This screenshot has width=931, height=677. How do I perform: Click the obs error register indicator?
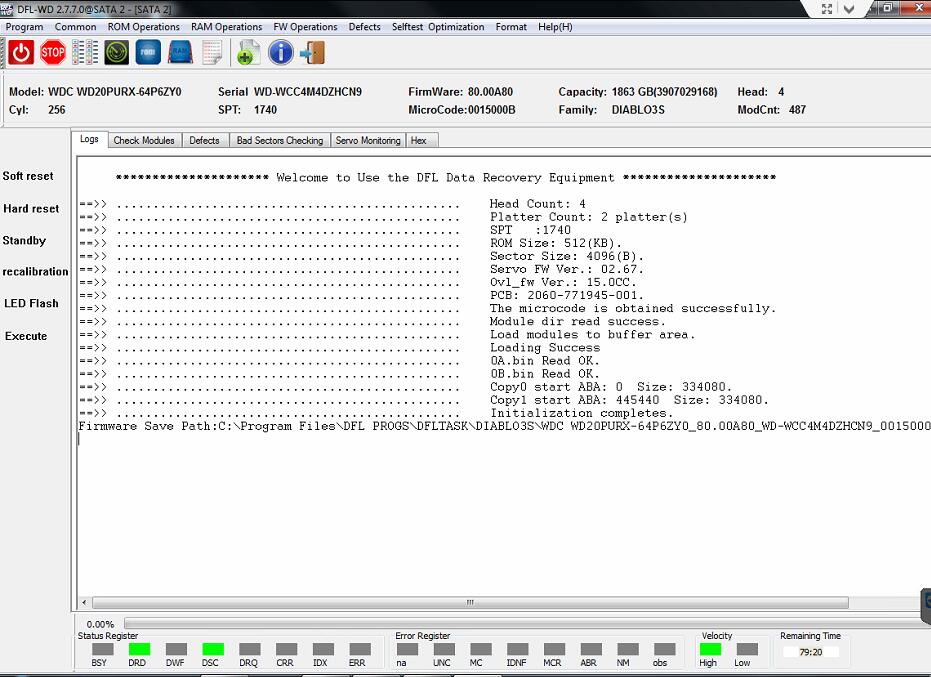665,649
